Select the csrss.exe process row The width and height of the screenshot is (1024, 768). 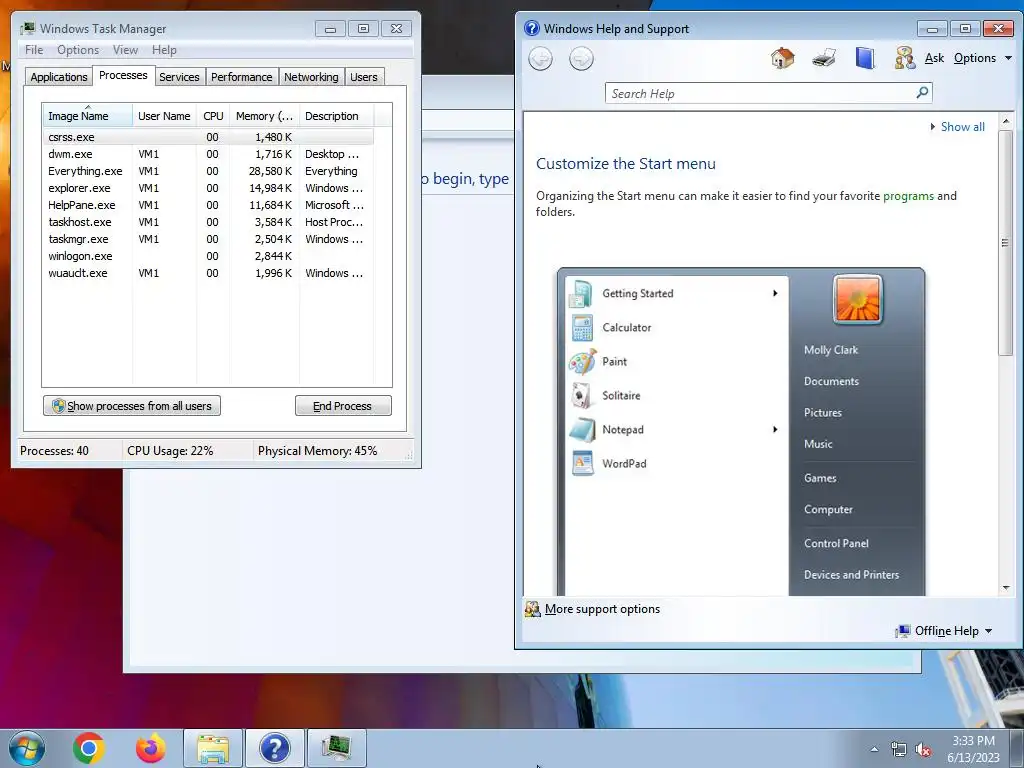(208, 137)
